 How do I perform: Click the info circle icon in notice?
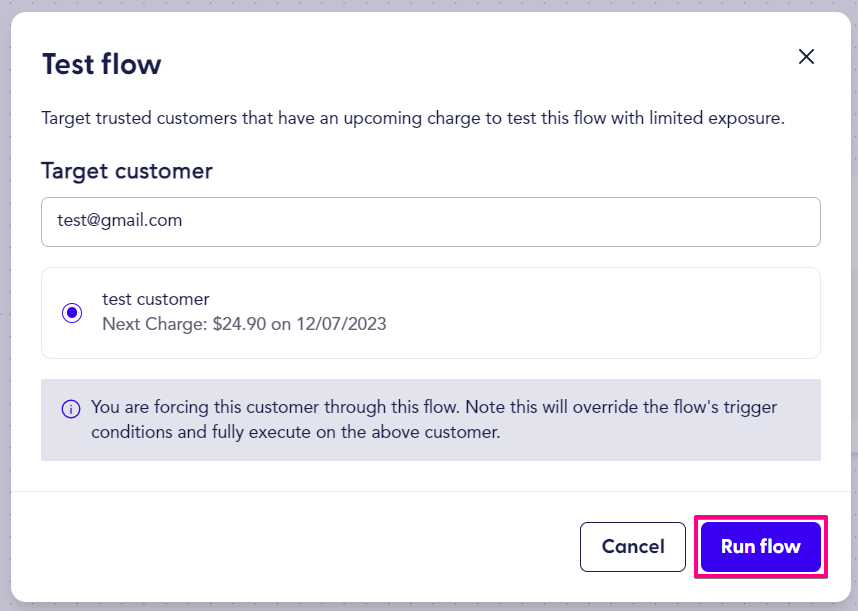71,409
